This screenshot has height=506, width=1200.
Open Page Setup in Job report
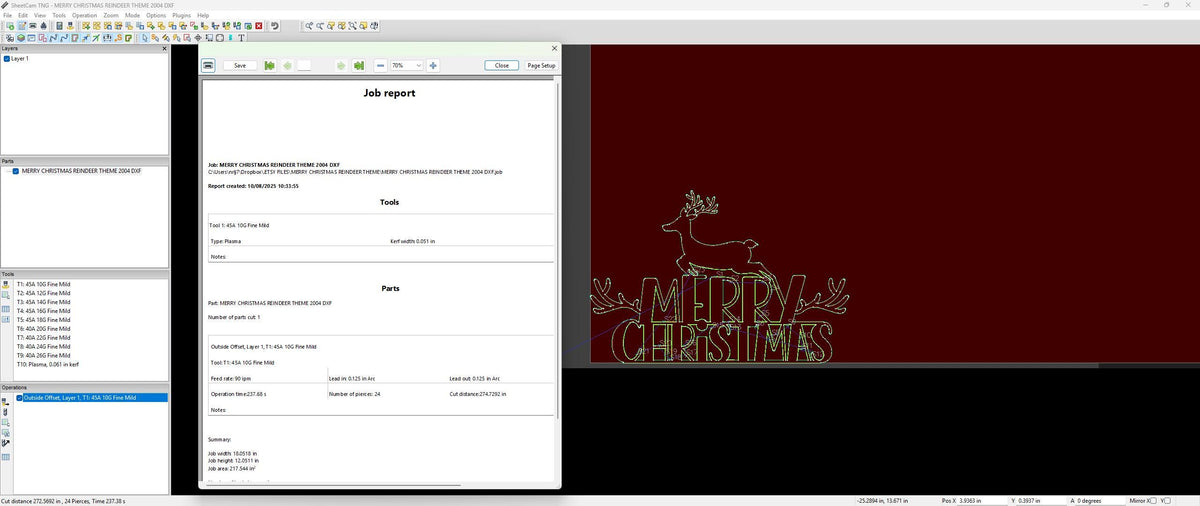541,65
